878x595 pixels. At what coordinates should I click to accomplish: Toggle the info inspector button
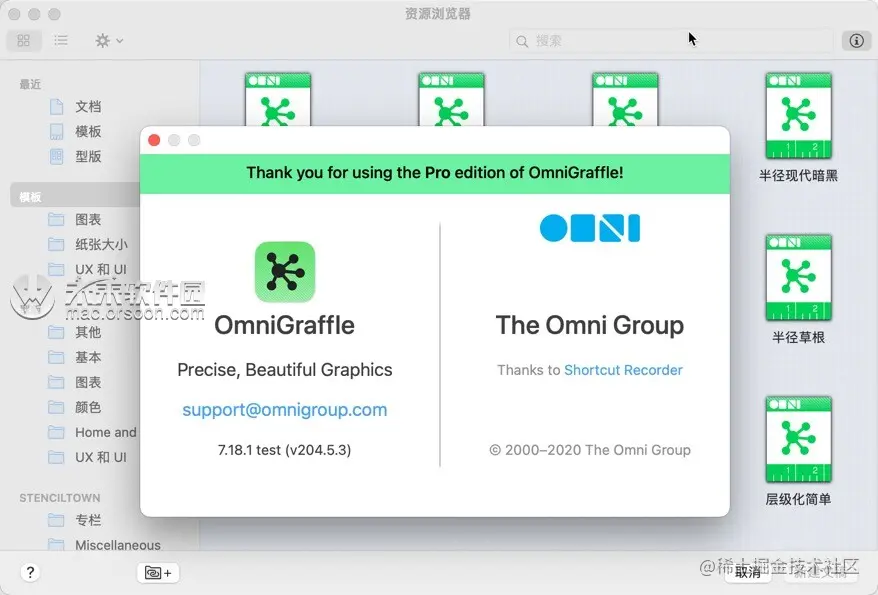pyautogui.click(x=856, y=40)
